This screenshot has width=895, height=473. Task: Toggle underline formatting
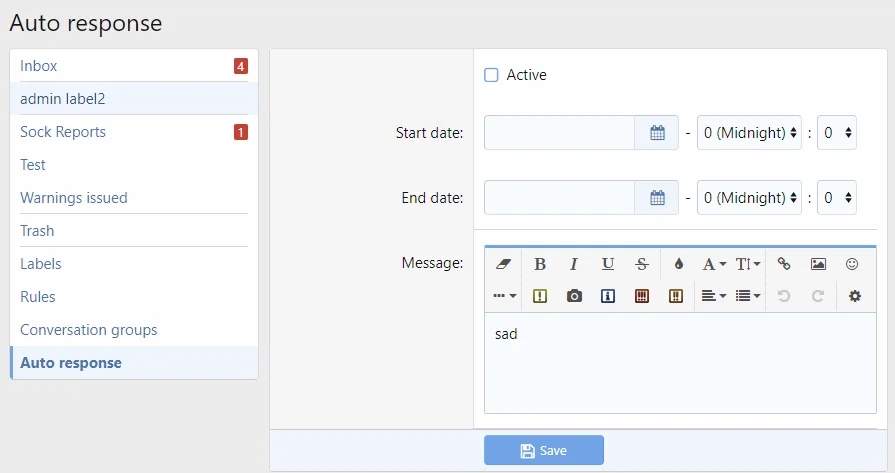click(608, 264)
